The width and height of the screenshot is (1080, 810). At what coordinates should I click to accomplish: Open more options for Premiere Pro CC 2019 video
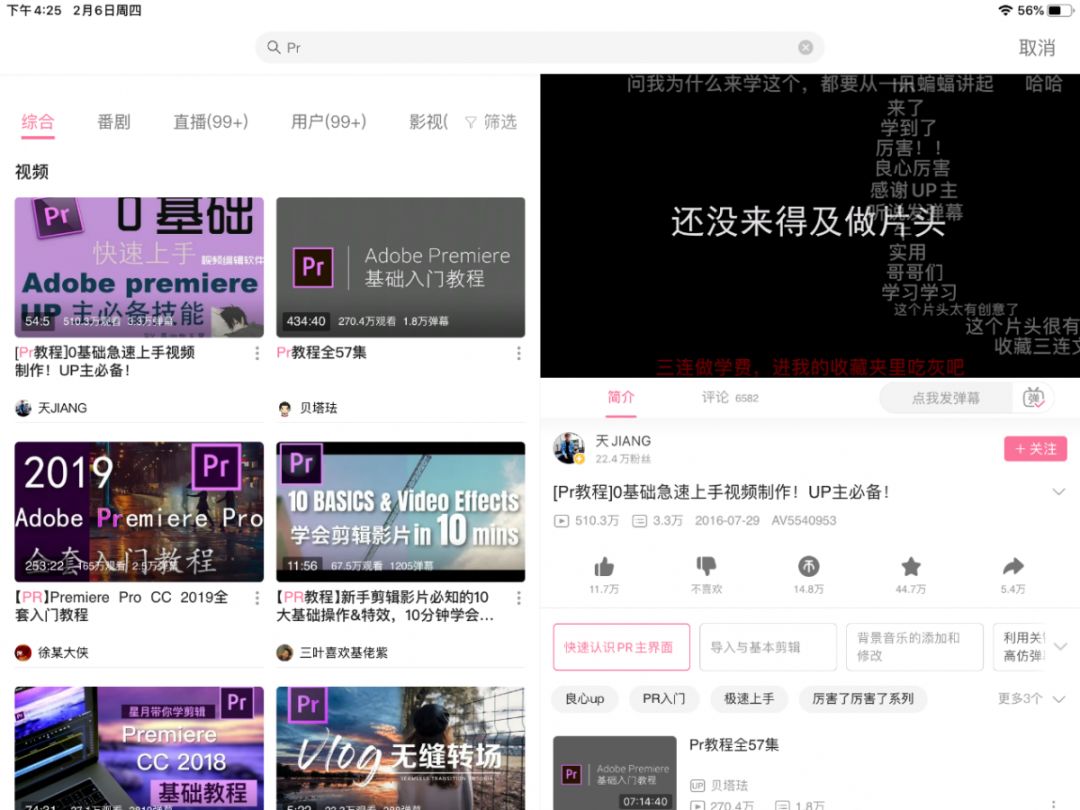tap(257, 598)
